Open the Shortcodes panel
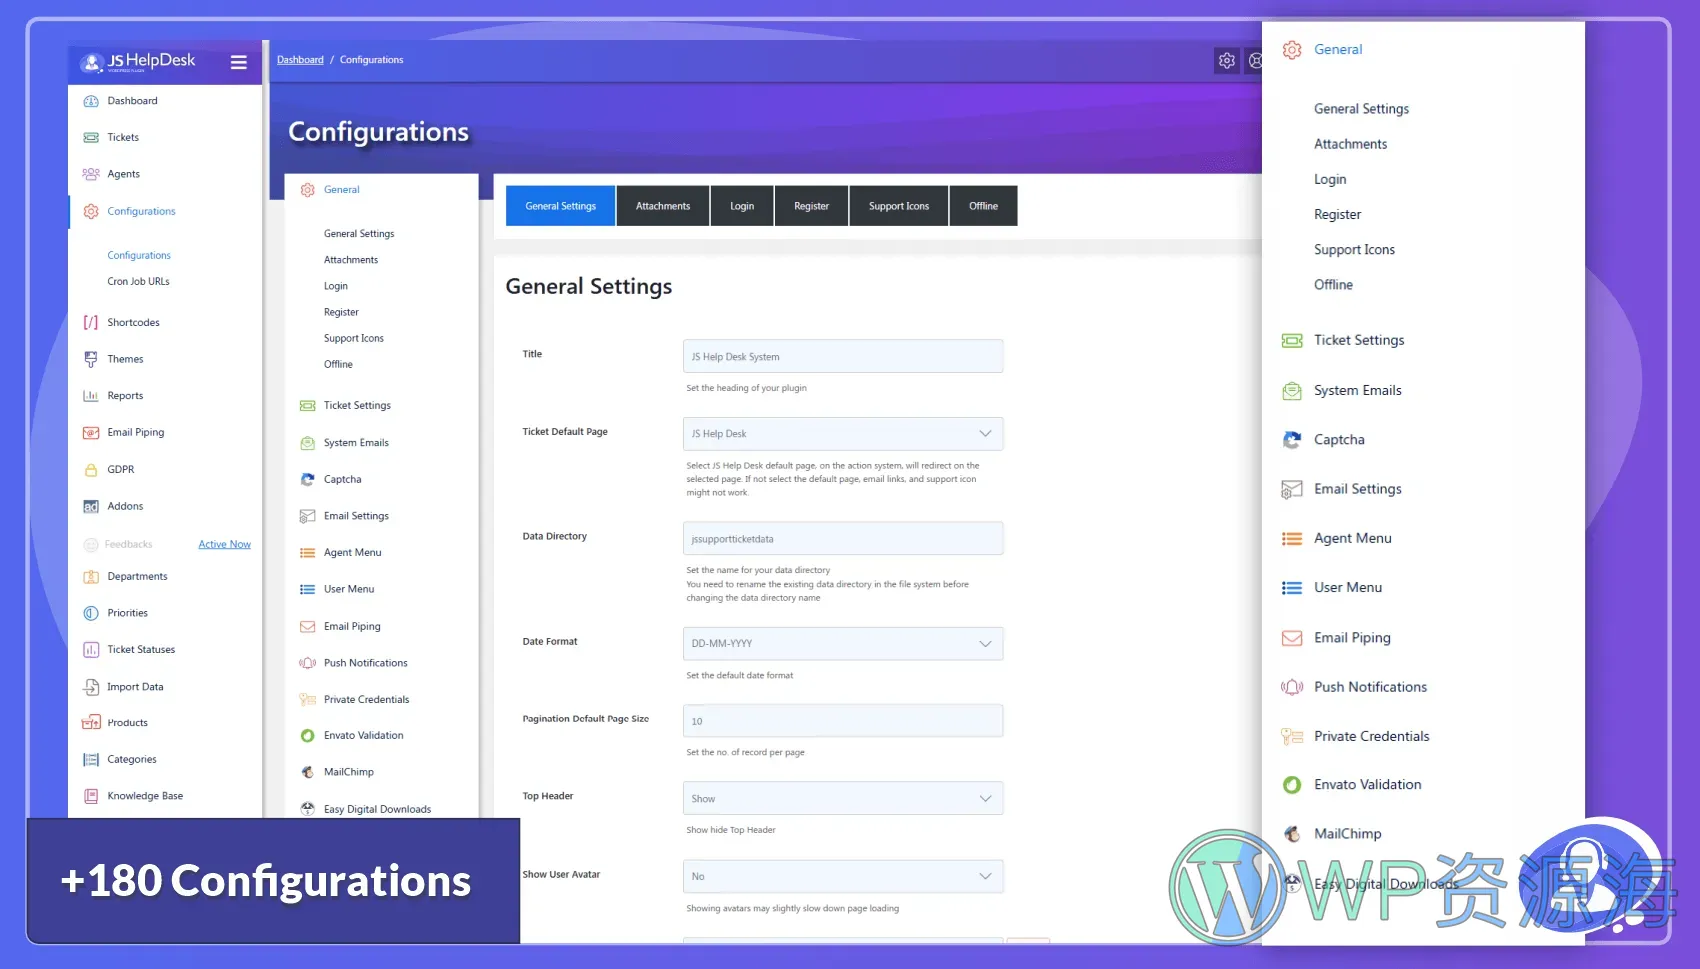The height and width of the screenshot is (969, 1700). tap(133, 321)
